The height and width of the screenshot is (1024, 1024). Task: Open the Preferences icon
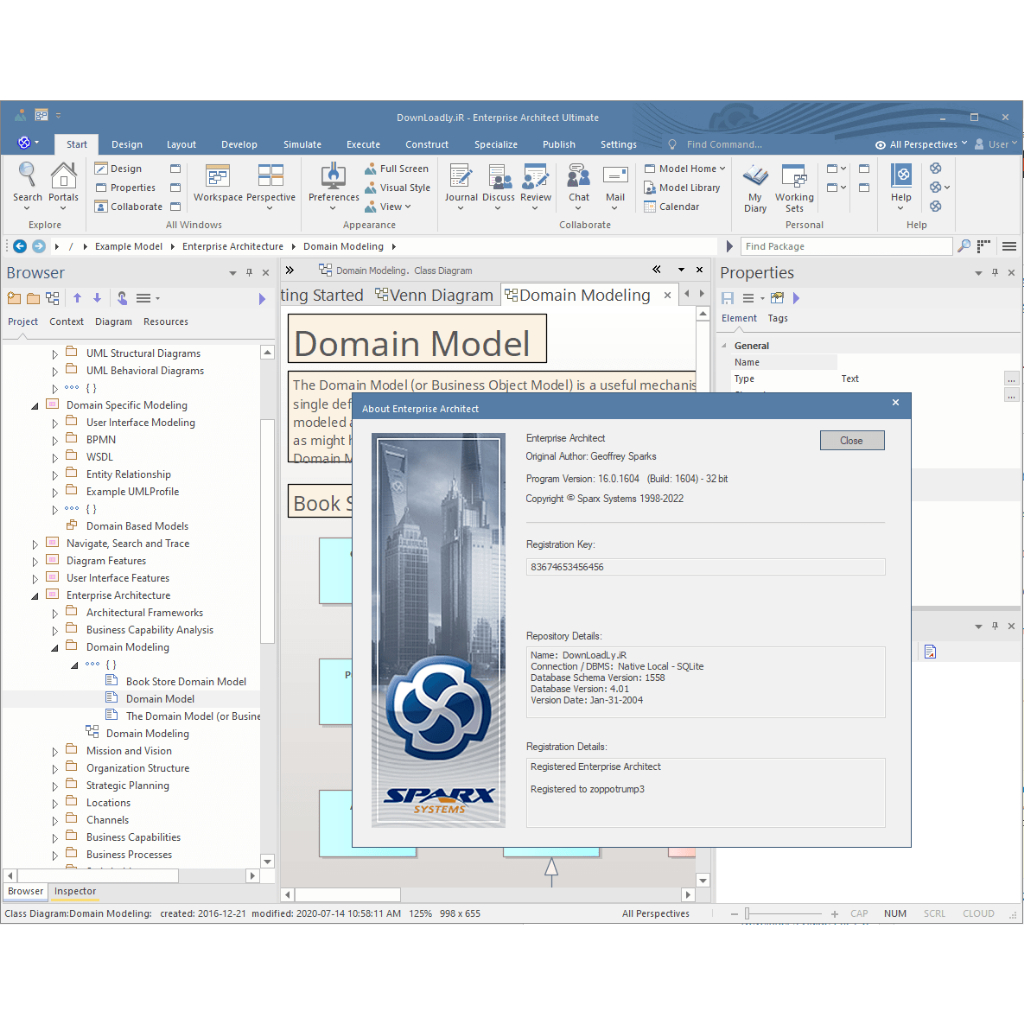[333, 186]
